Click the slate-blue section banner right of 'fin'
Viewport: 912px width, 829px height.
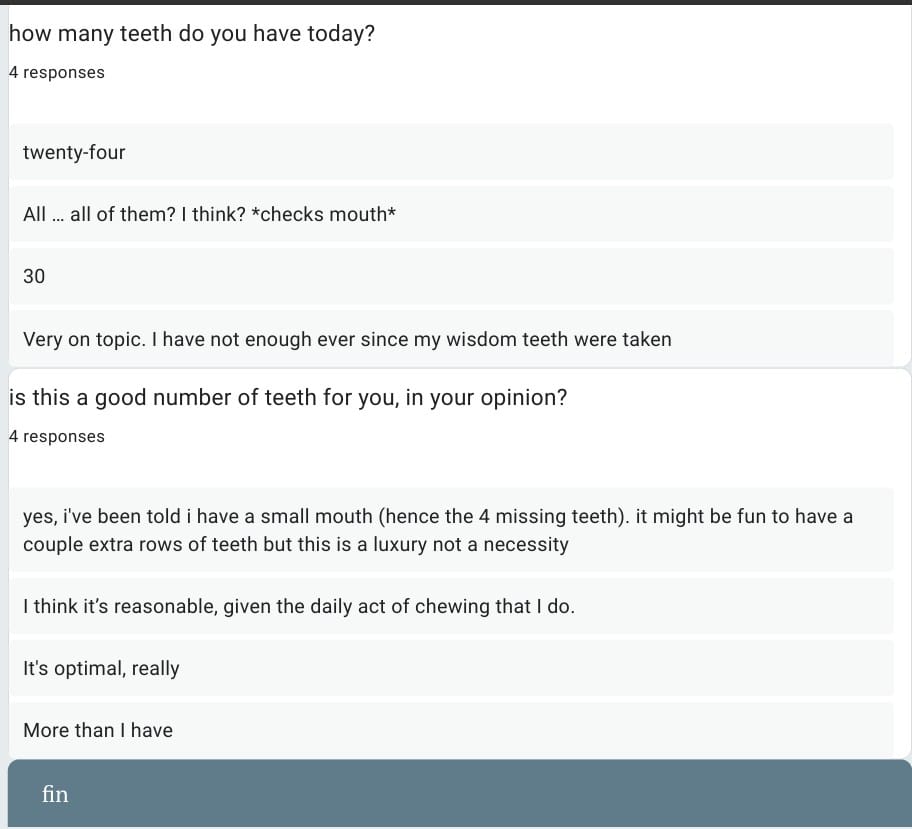pos(500,794)
